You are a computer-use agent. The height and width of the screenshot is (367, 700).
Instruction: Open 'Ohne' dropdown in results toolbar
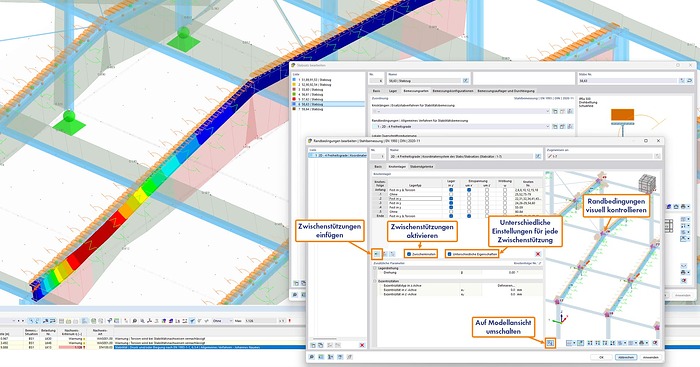click(222, 321)
